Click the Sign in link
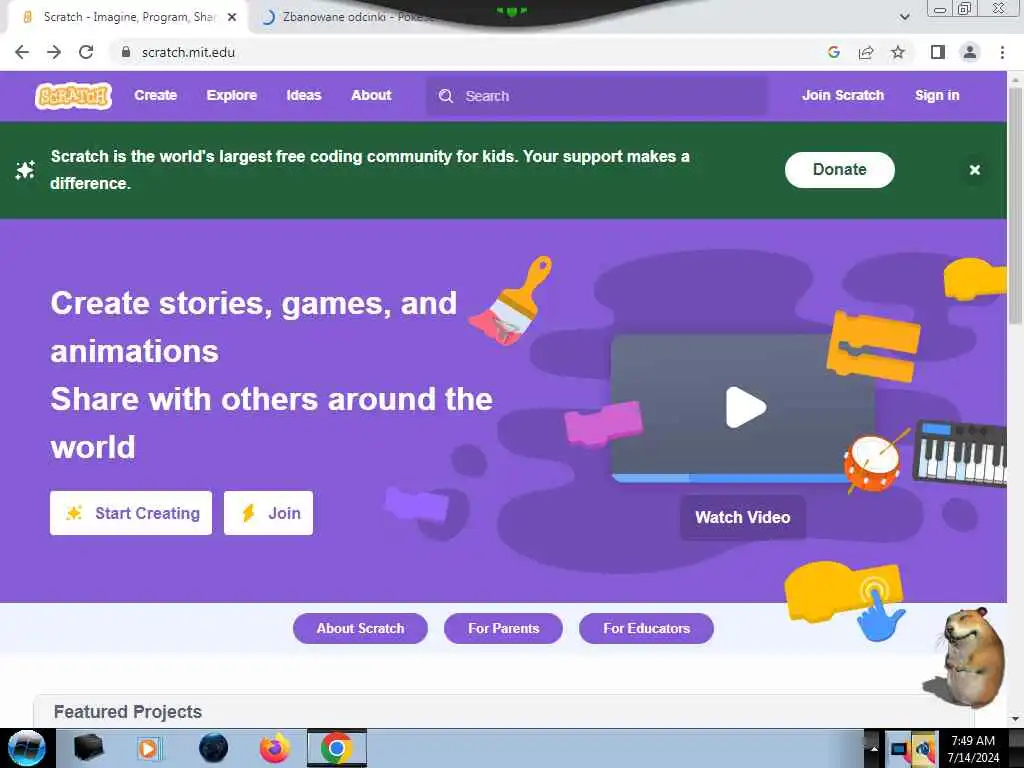Viewport: 1024px width, 768px height. 936,95
